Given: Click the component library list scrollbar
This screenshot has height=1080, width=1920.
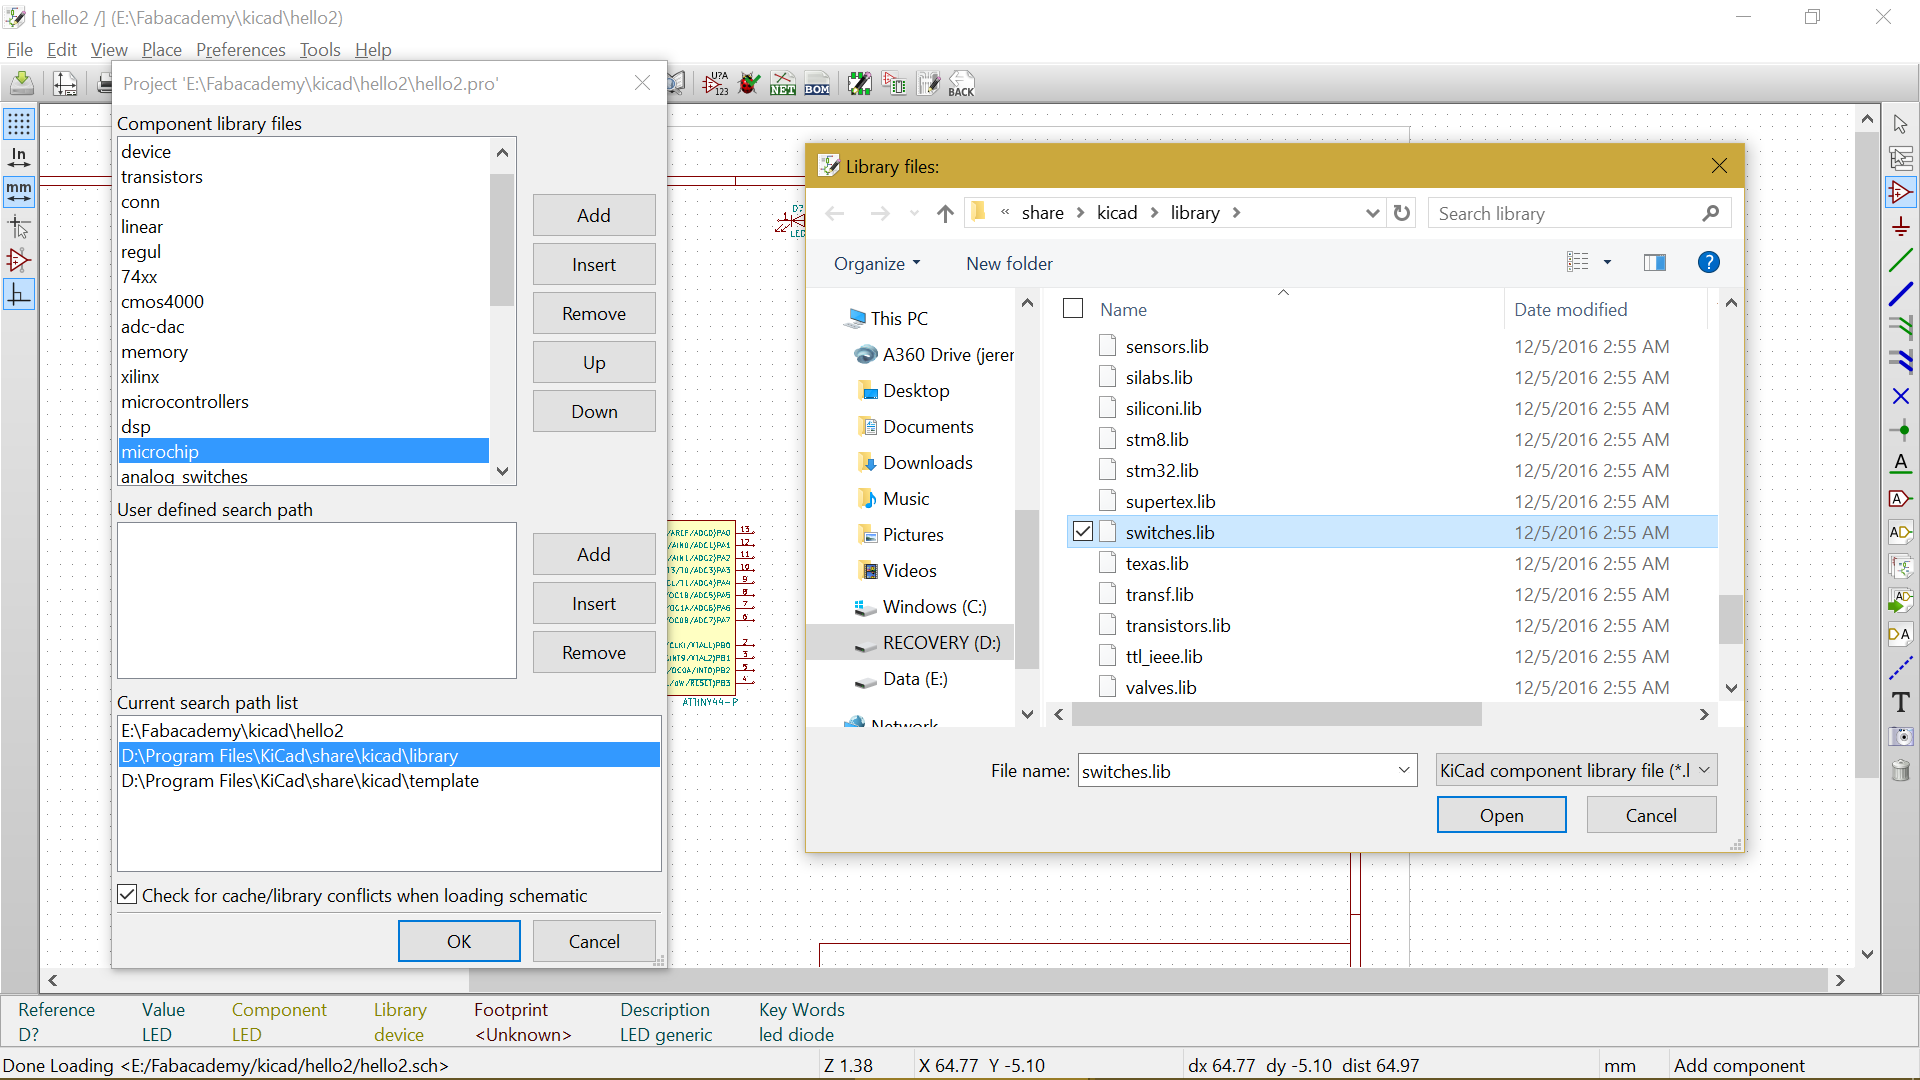Looking at the screenshot, I should click(502, 240).
